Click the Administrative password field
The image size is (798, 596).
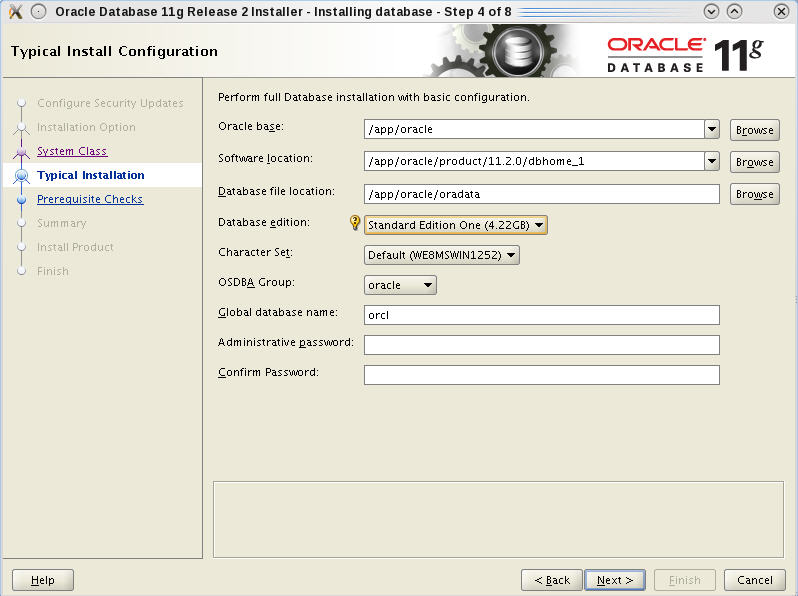pos(542,345)
